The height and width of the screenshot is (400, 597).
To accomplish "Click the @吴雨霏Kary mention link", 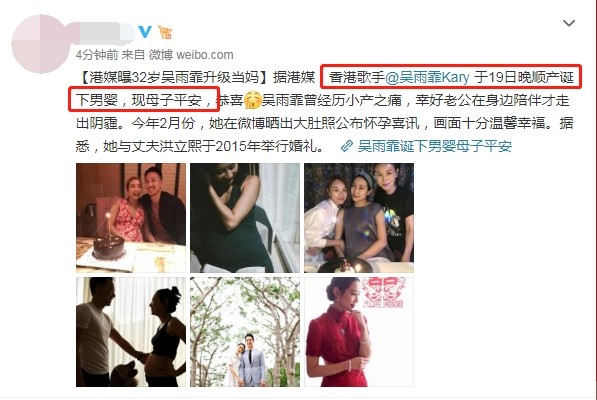I will (427, 77).
